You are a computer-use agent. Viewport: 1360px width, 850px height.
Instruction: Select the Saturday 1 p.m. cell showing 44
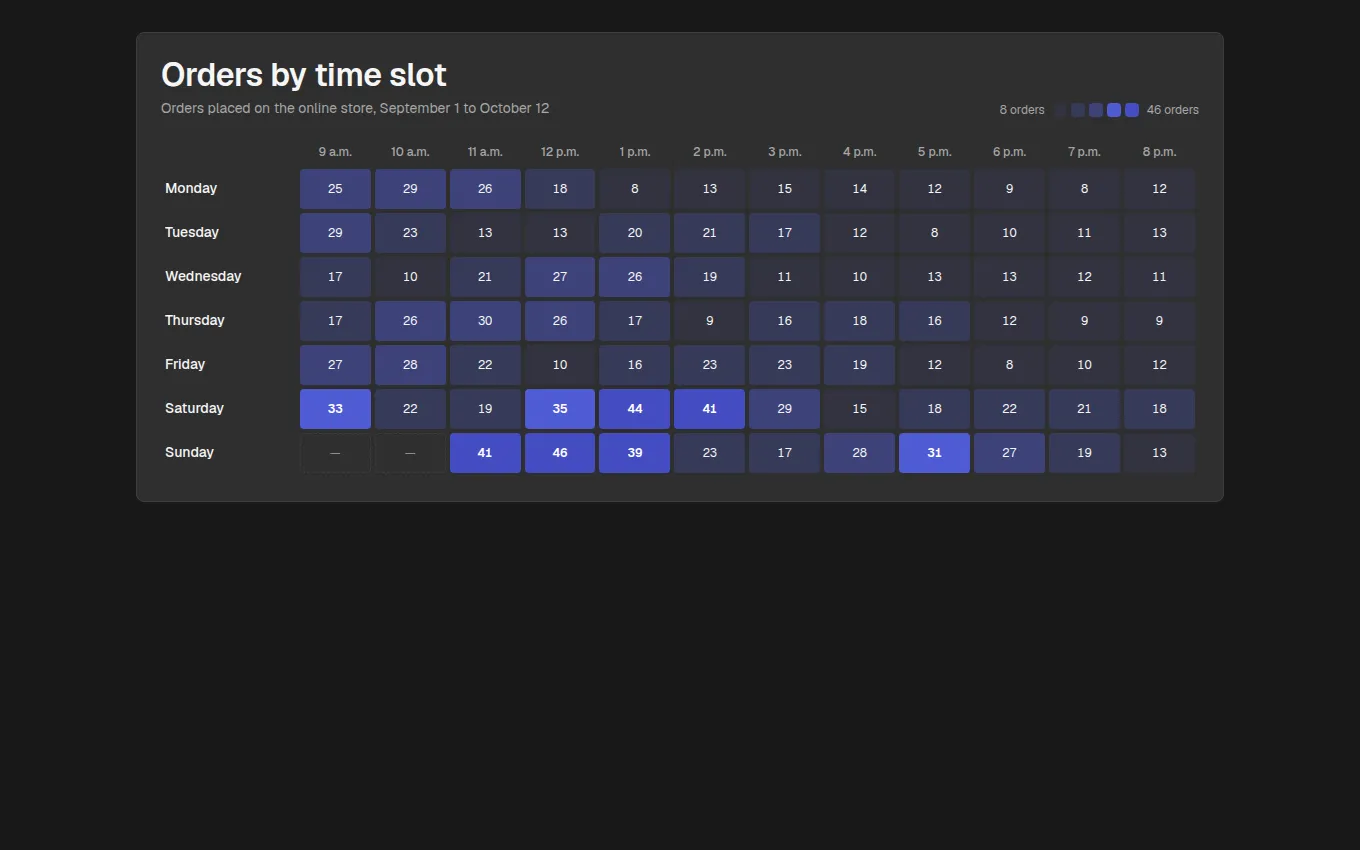634,409
